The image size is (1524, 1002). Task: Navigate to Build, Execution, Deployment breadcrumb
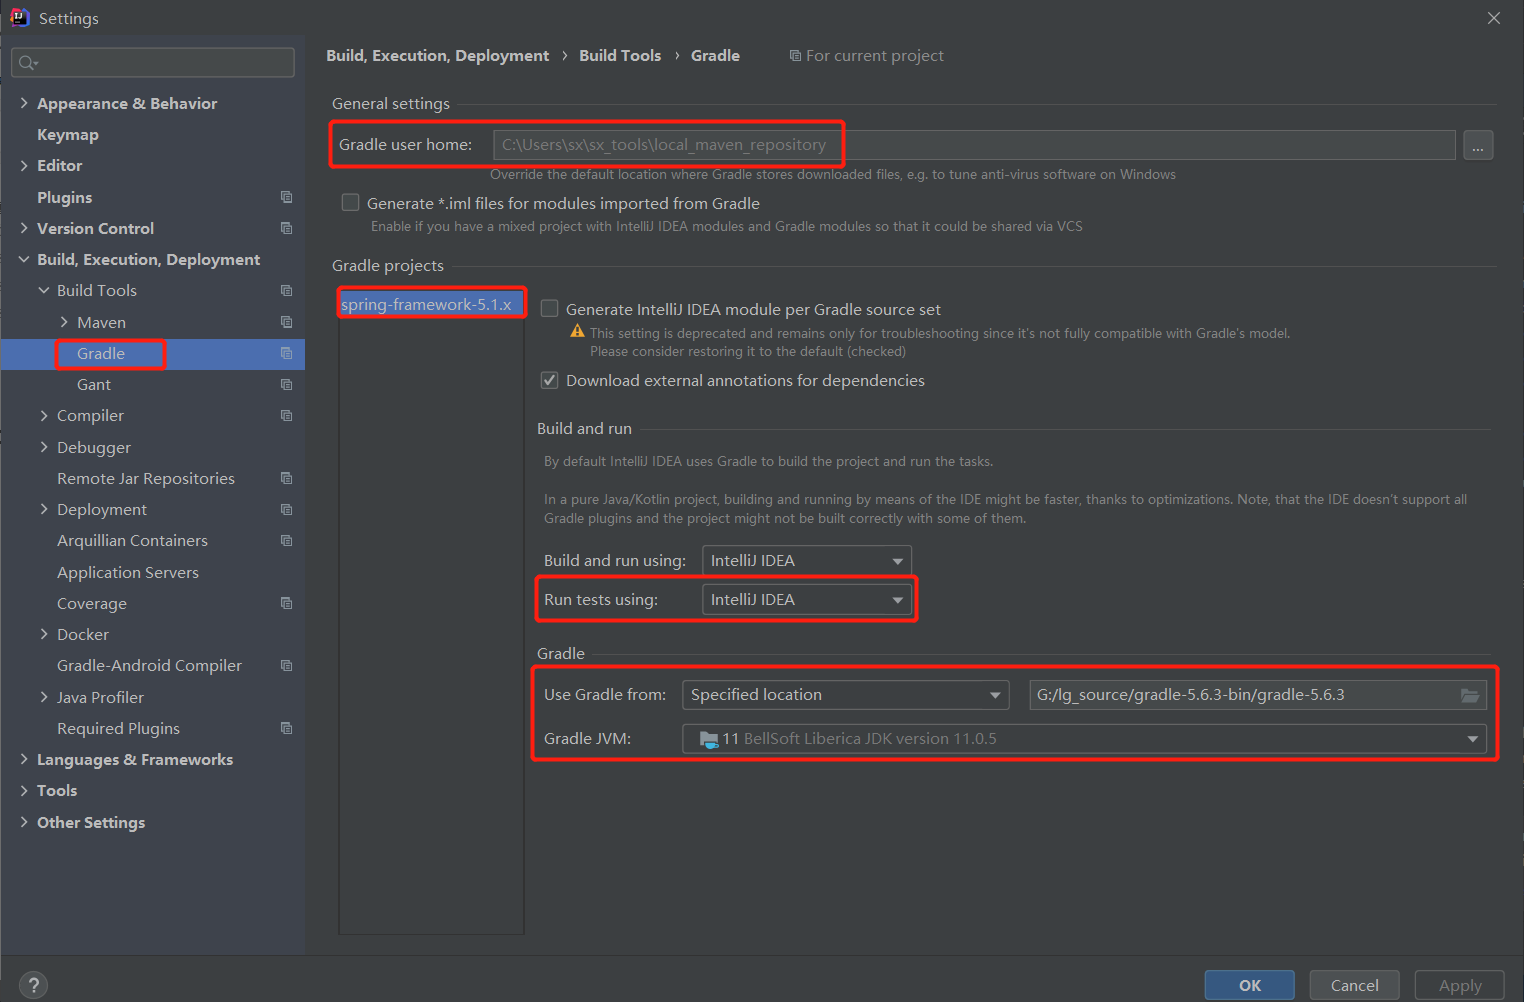click(437, 55)
